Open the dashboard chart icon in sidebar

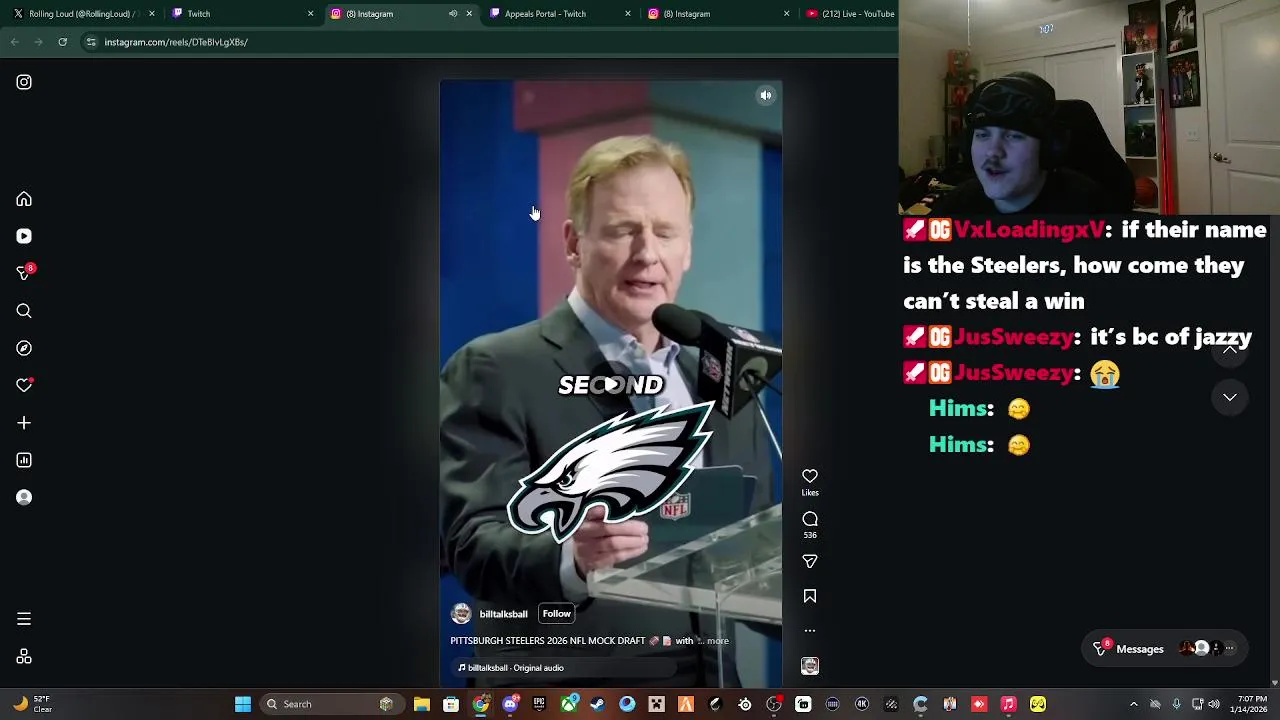pyautogui.click(x=24, y=460)
